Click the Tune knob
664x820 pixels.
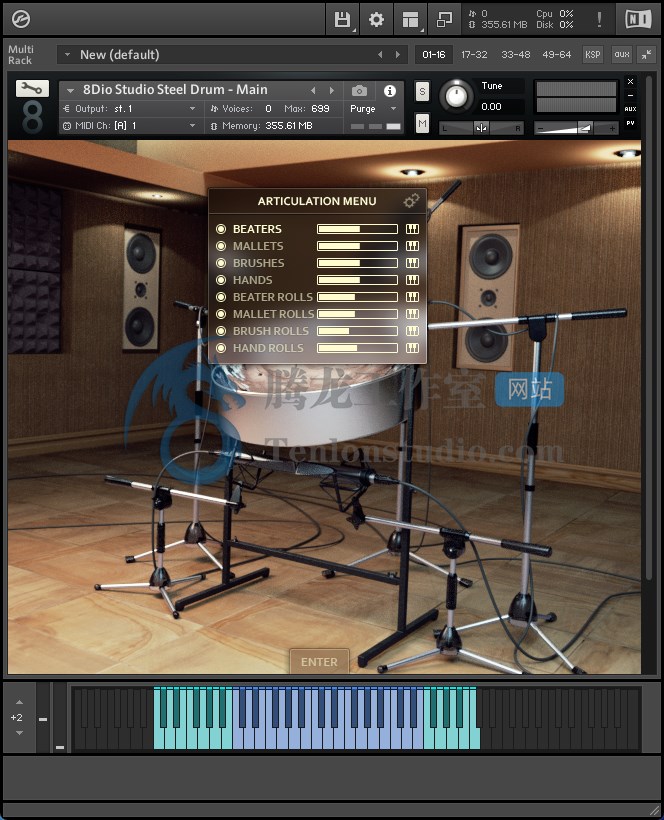click(456, 96)
